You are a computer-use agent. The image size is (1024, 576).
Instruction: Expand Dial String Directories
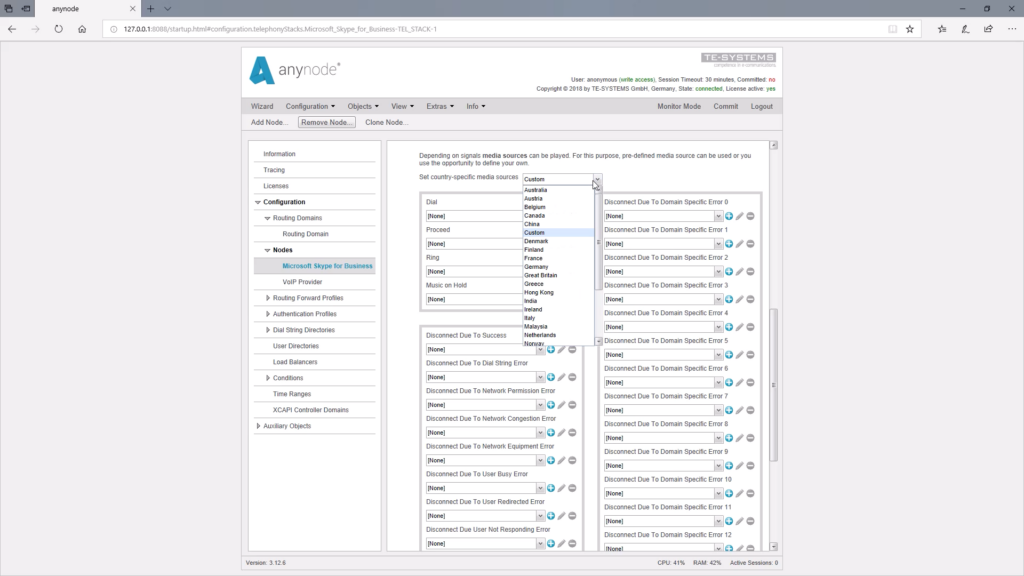click(x=268, y=330)
